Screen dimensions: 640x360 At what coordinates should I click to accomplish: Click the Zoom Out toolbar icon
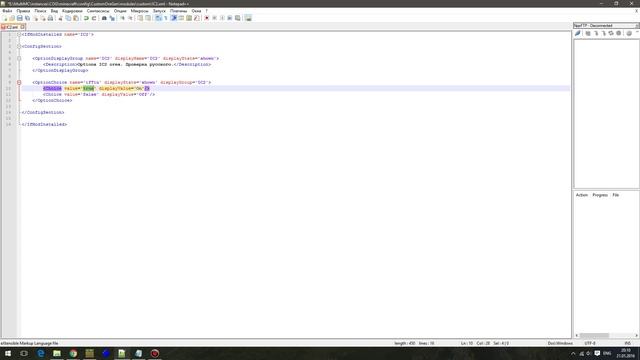[x=130, y=18]
